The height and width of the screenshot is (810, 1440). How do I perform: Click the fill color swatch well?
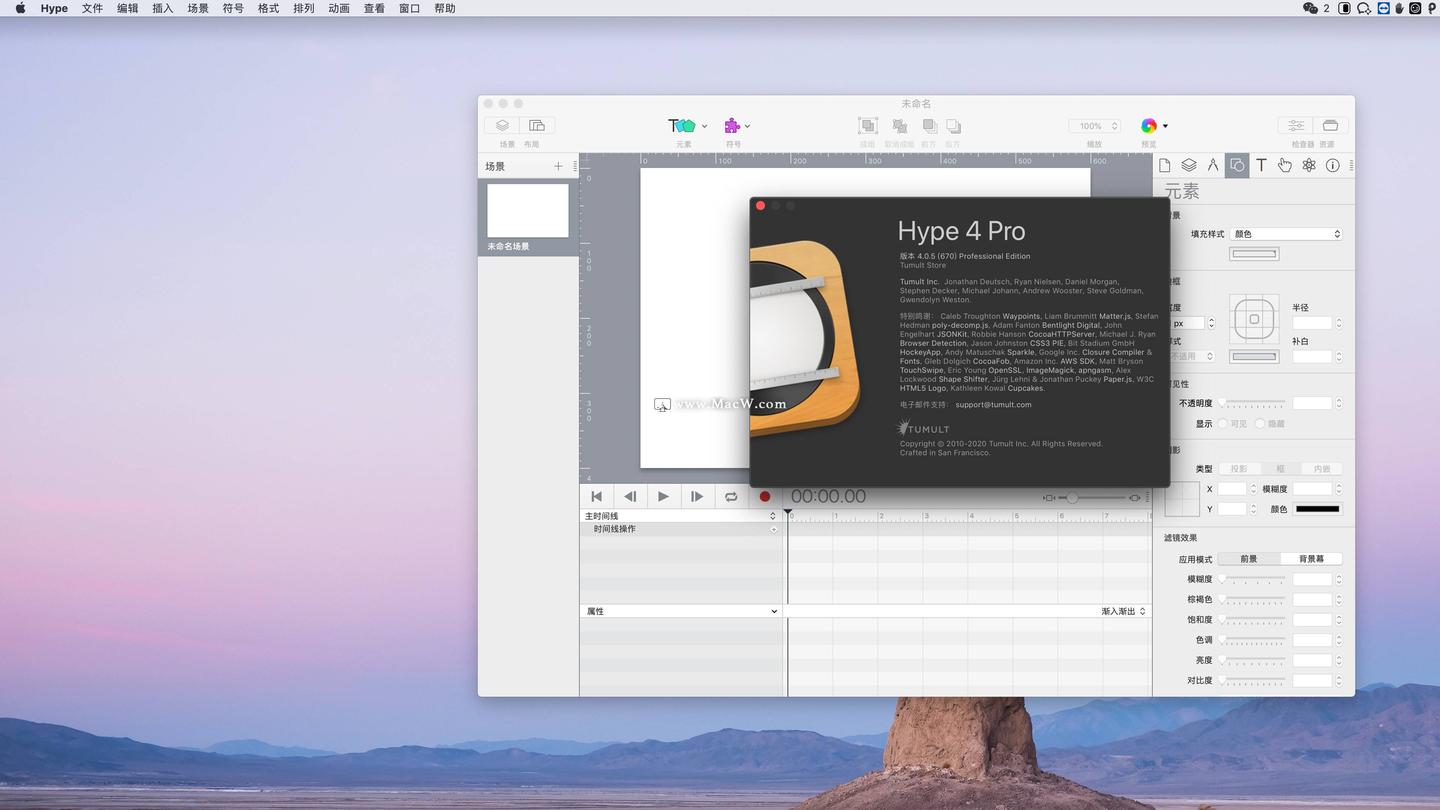[1254, 254]
